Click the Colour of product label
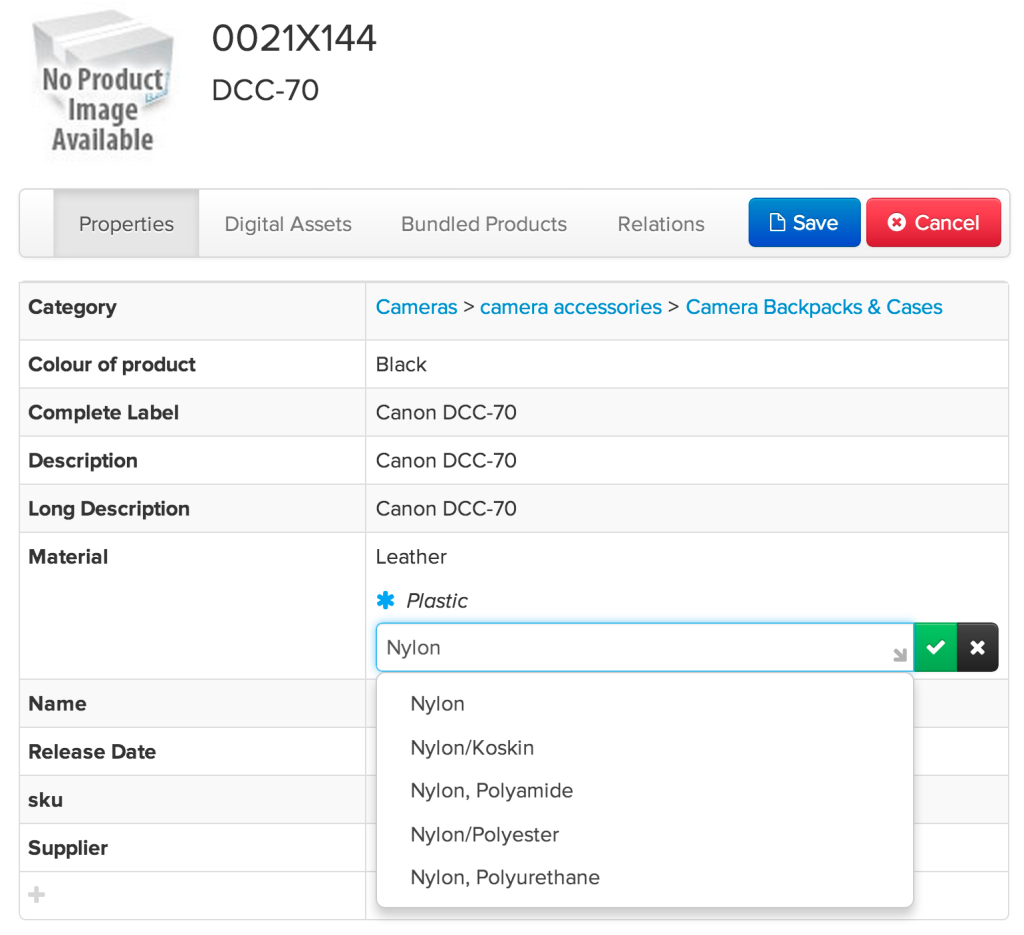Viewport: 1024px width, 935px height. [x=112, y=364]
